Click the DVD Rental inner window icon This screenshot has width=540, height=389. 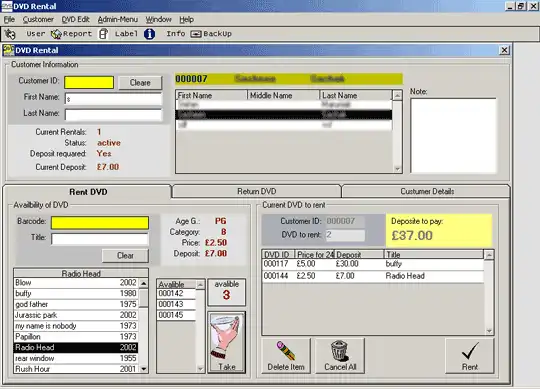pos(8,50)
